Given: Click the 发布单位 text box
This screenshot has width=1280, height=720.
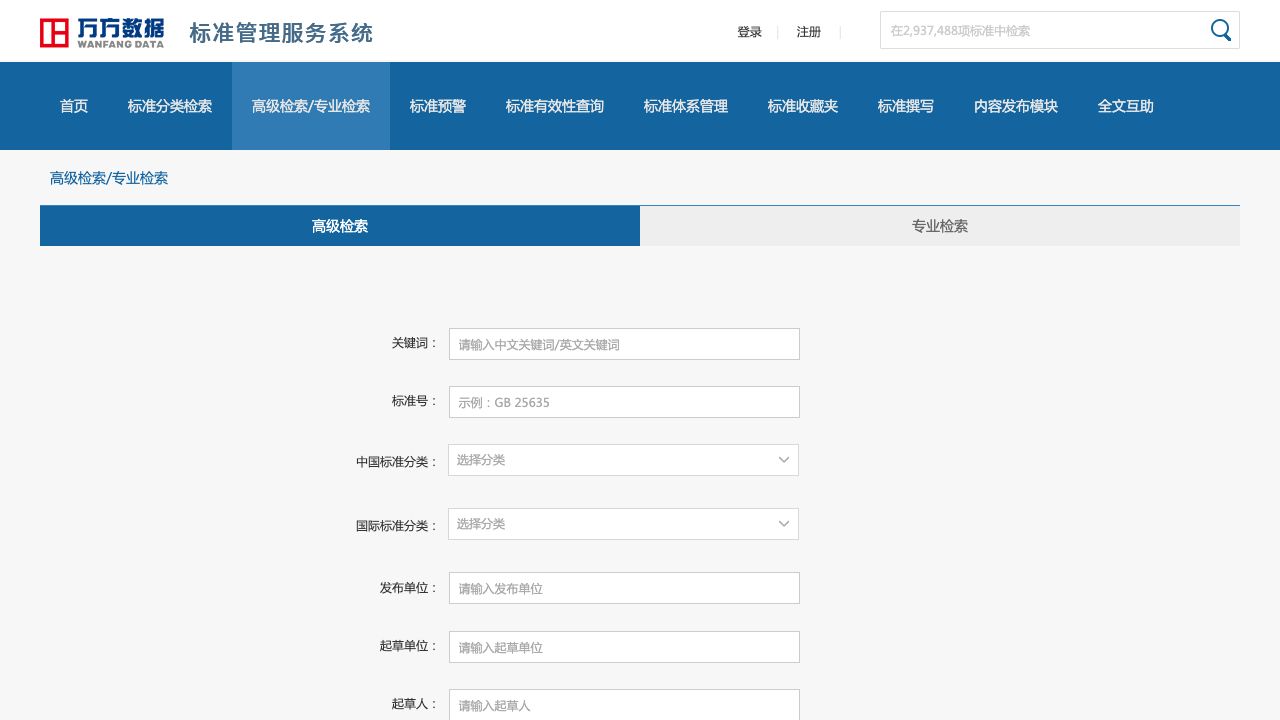Looking at the screenshot, I should 624,588.
